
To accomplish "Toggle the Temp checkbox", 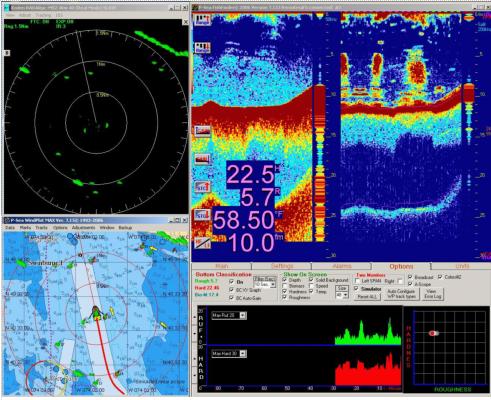I will (x=311, y=292).
